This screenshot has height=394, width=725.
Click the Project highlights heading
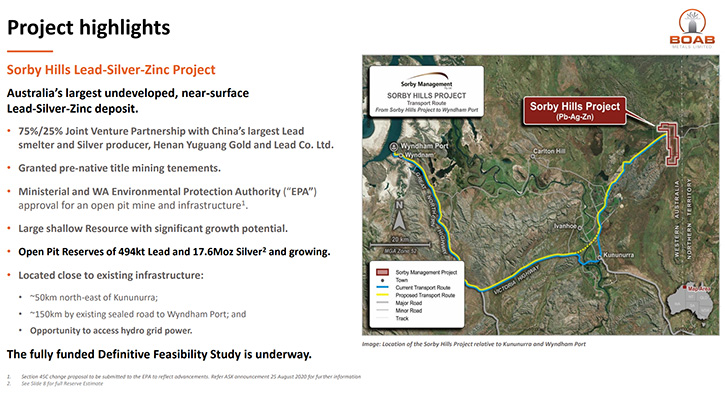point(88,28)
